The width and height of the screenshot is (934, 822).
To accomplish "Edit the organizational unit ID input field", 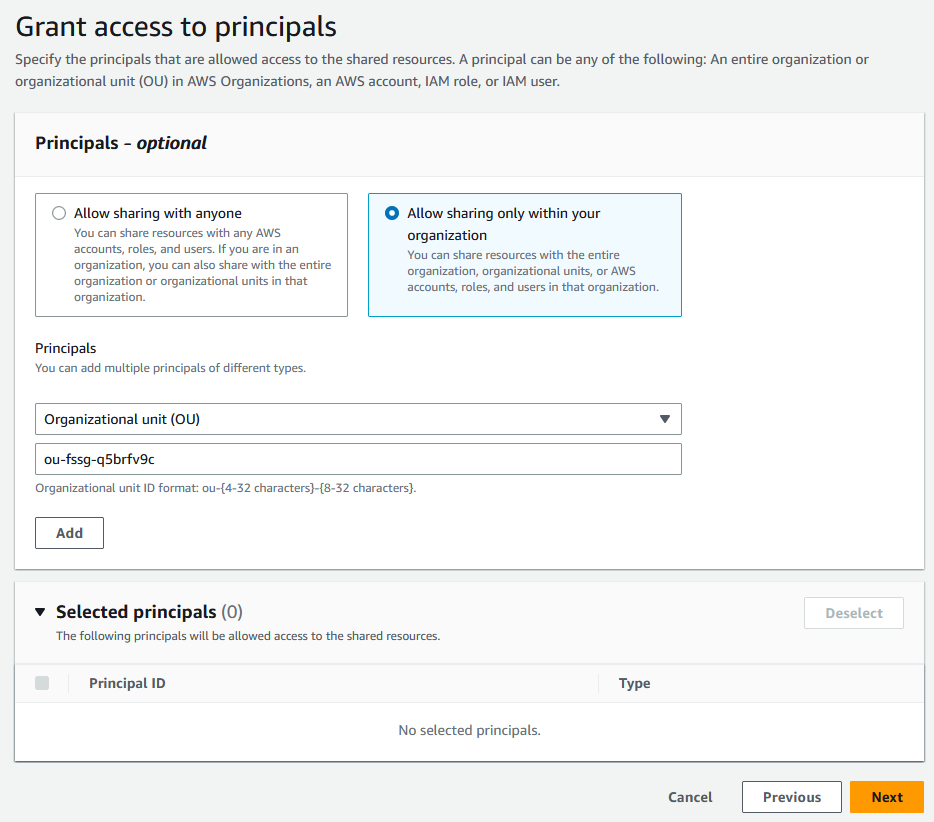I will tap(357, 459).
